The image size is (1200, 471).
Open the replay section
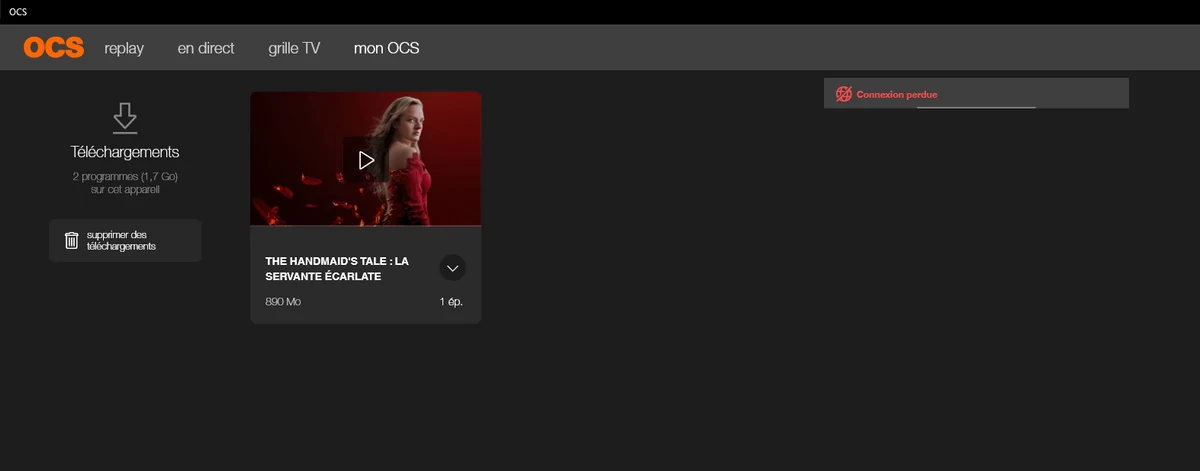pyautogui.click(x=124, y=48)
